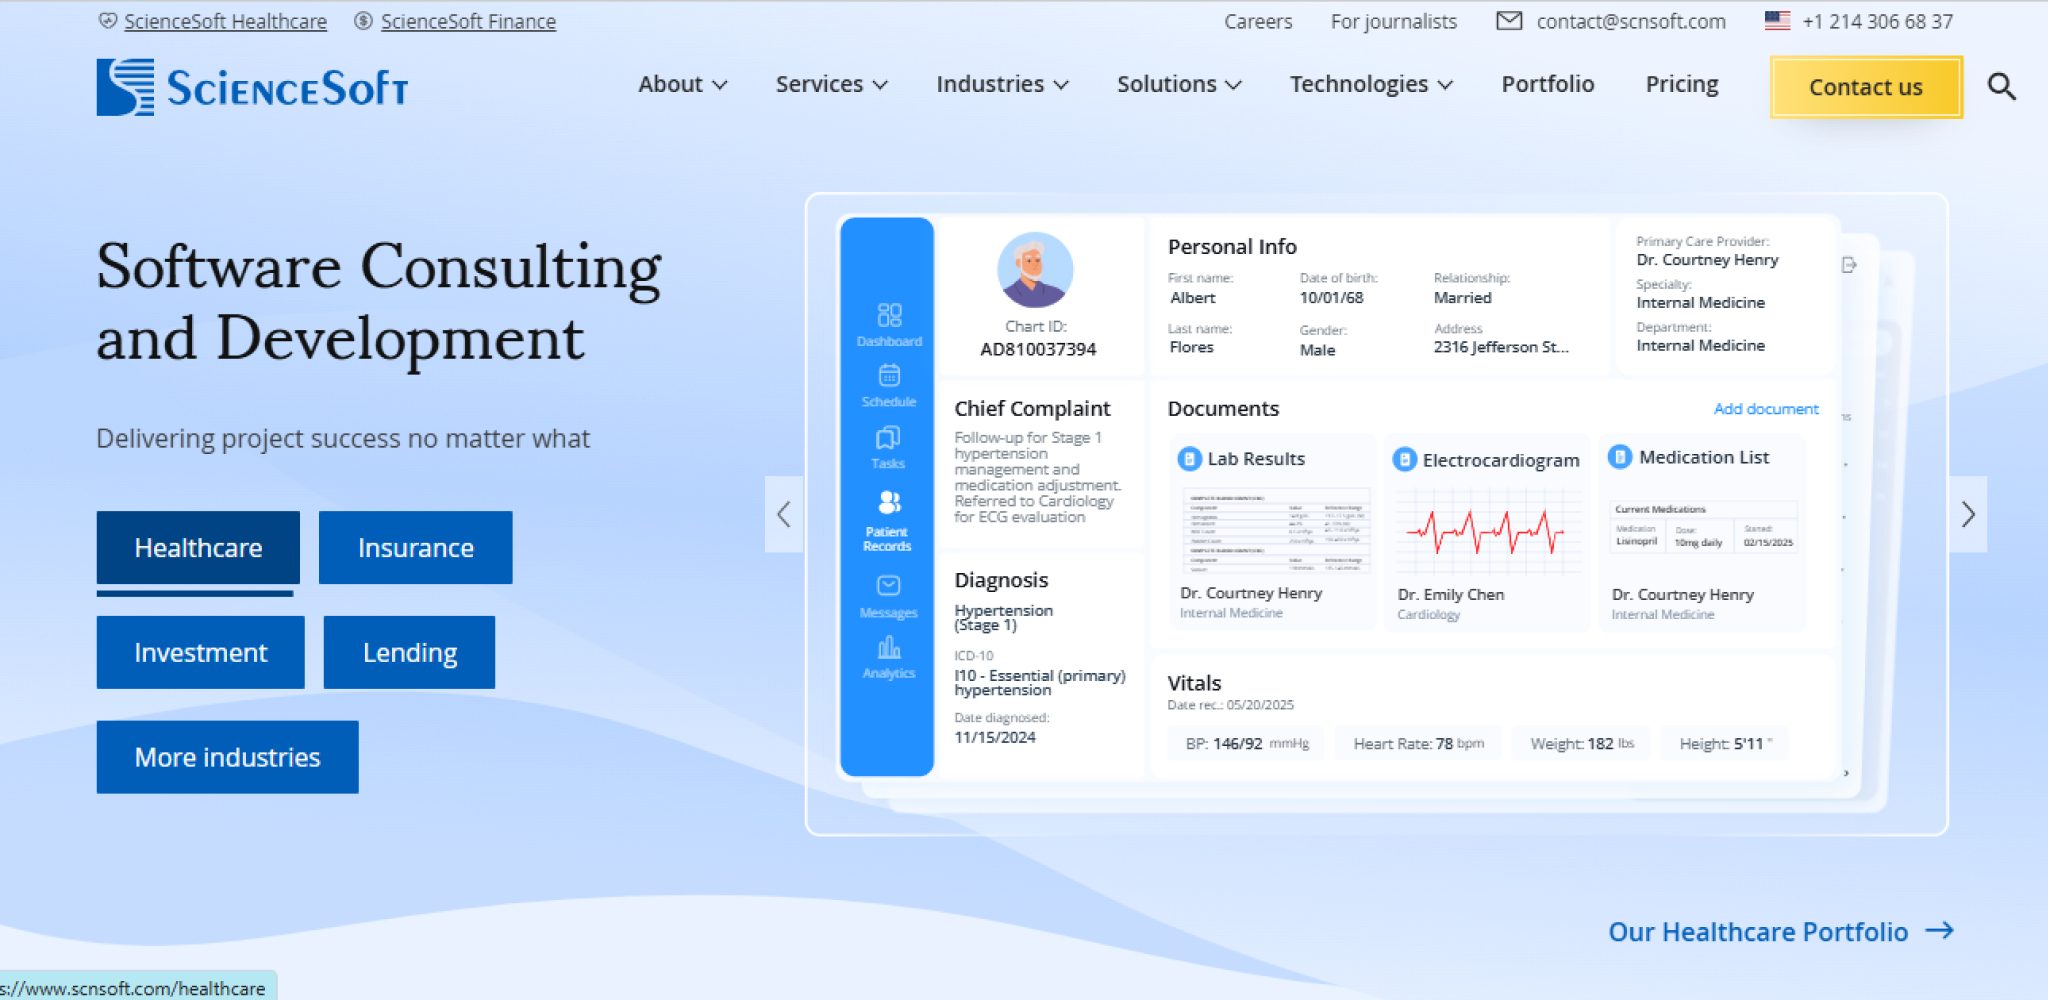Expand the Technologies menu
The height and width of the screenshot is (1000, 2048).
[1371, 85]
